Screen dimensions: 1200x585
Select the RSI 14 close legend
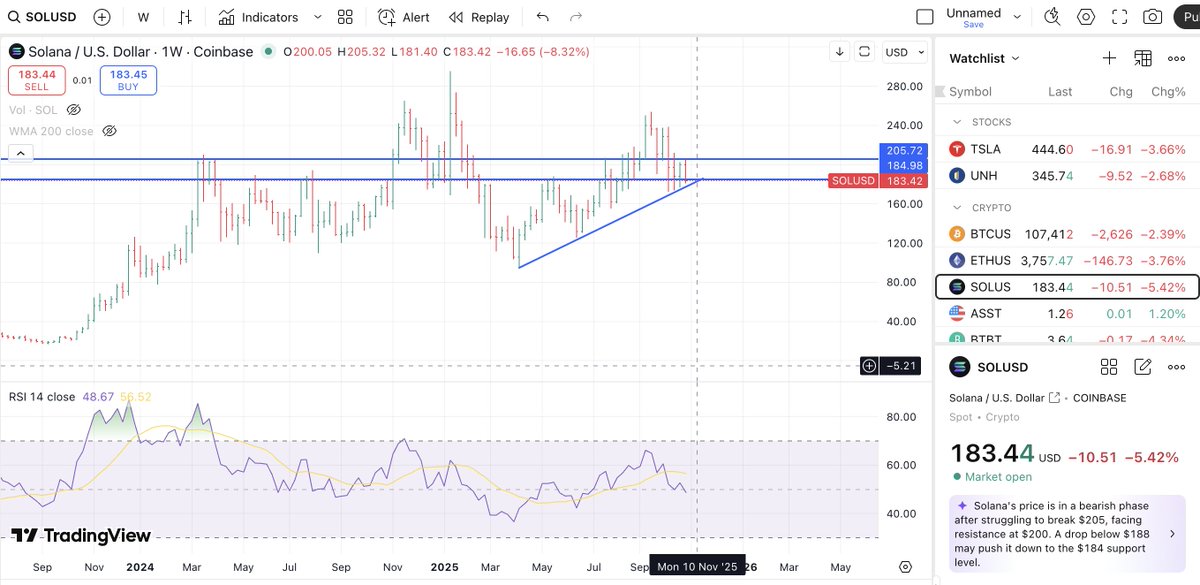pyautogui.click(x=42, y=397)
